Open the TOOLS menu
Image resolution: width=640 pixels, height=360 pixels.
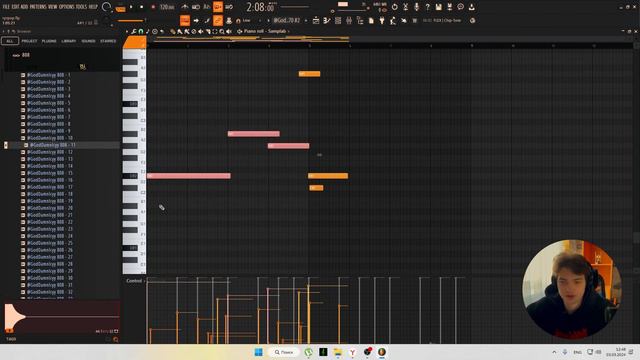tap(82, 7)
